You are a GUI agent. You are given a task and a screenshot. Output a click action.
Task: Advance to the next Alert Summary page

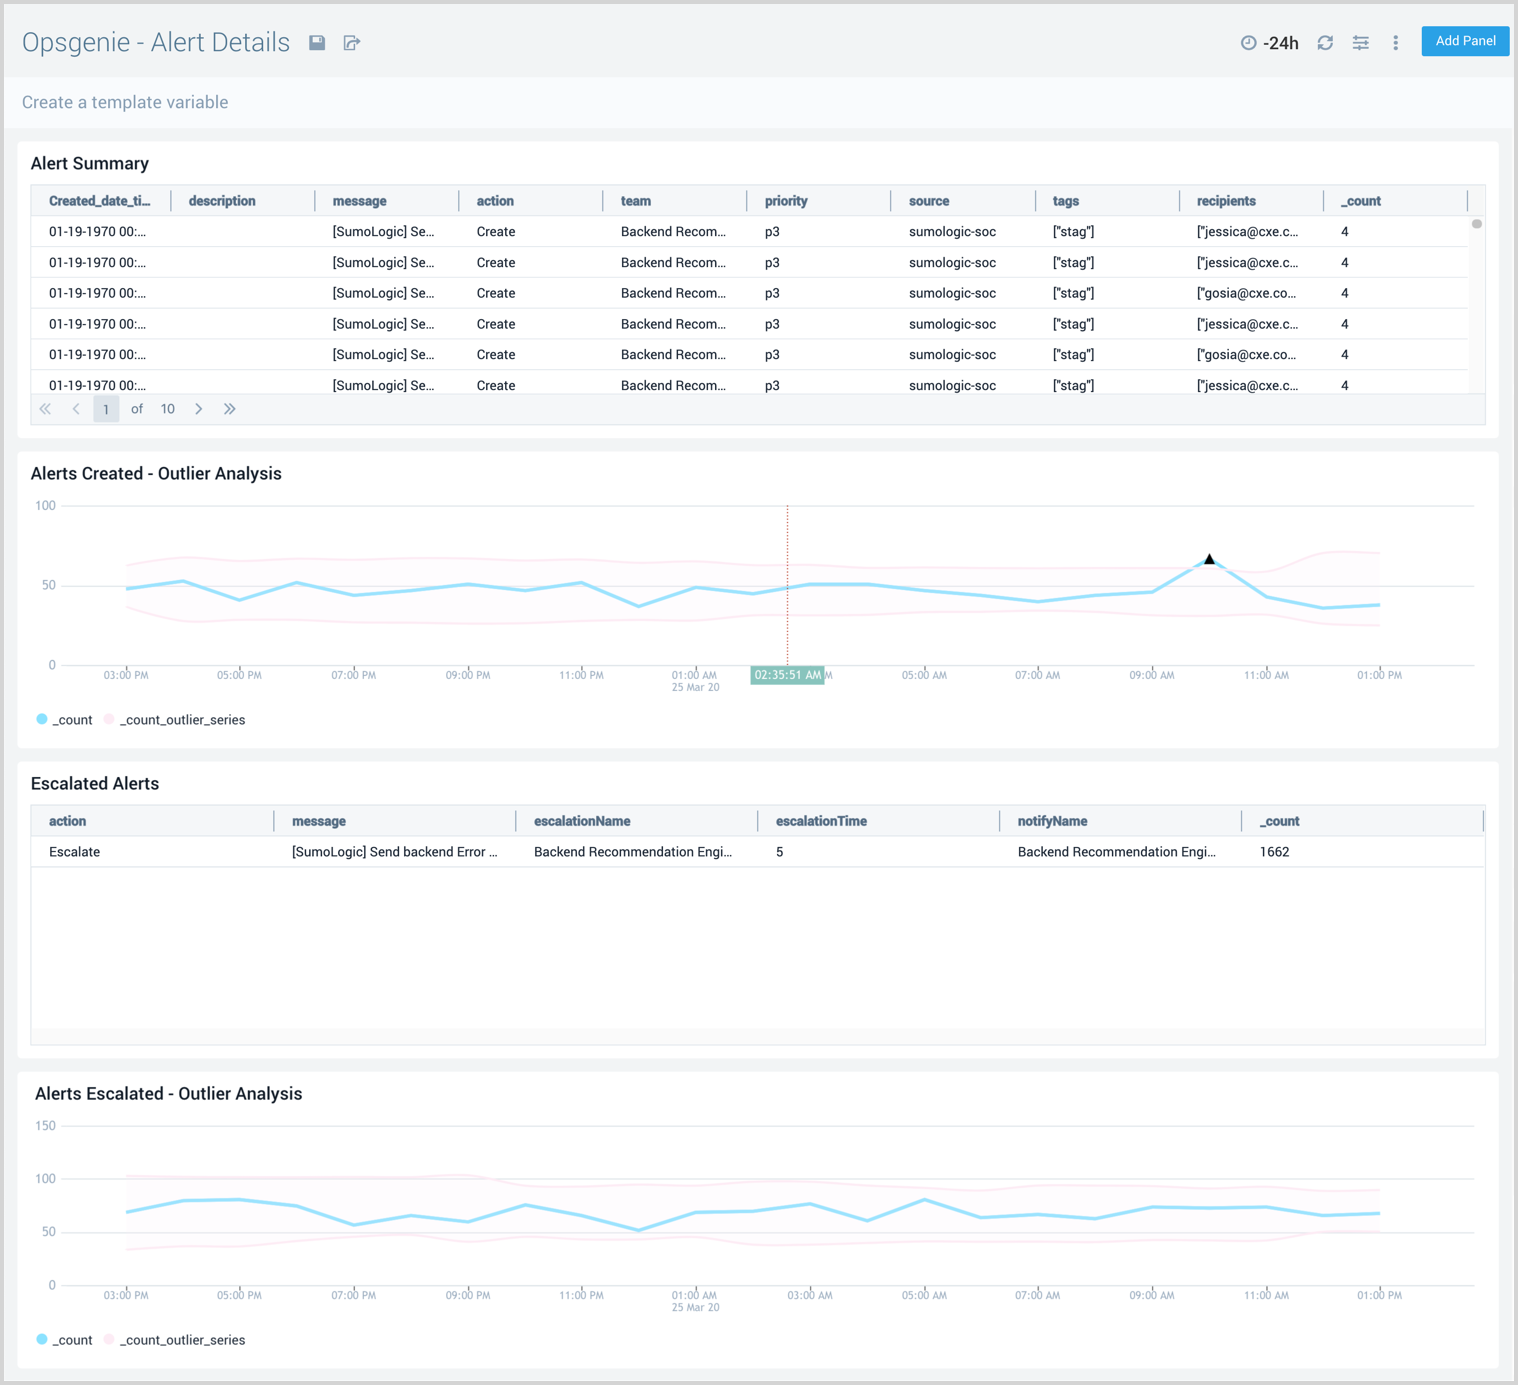[199, 408]
